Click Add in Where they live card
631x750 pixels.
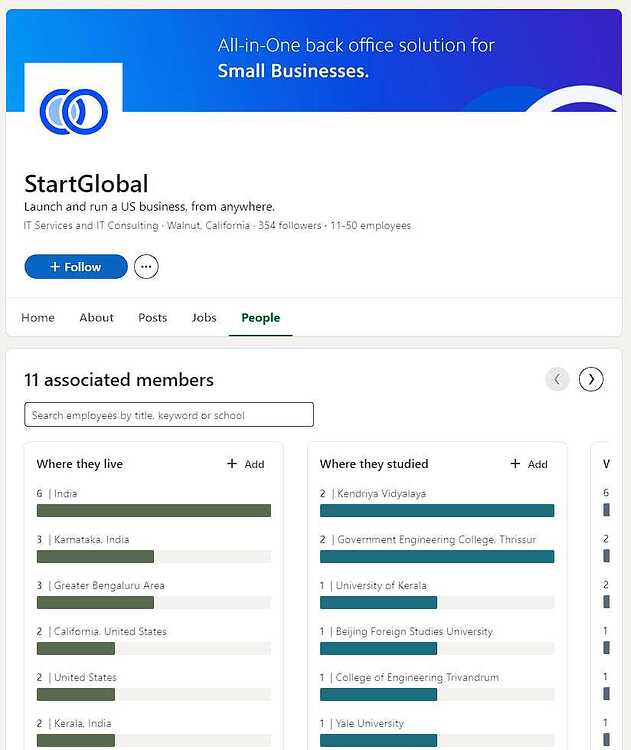point(245,464)
